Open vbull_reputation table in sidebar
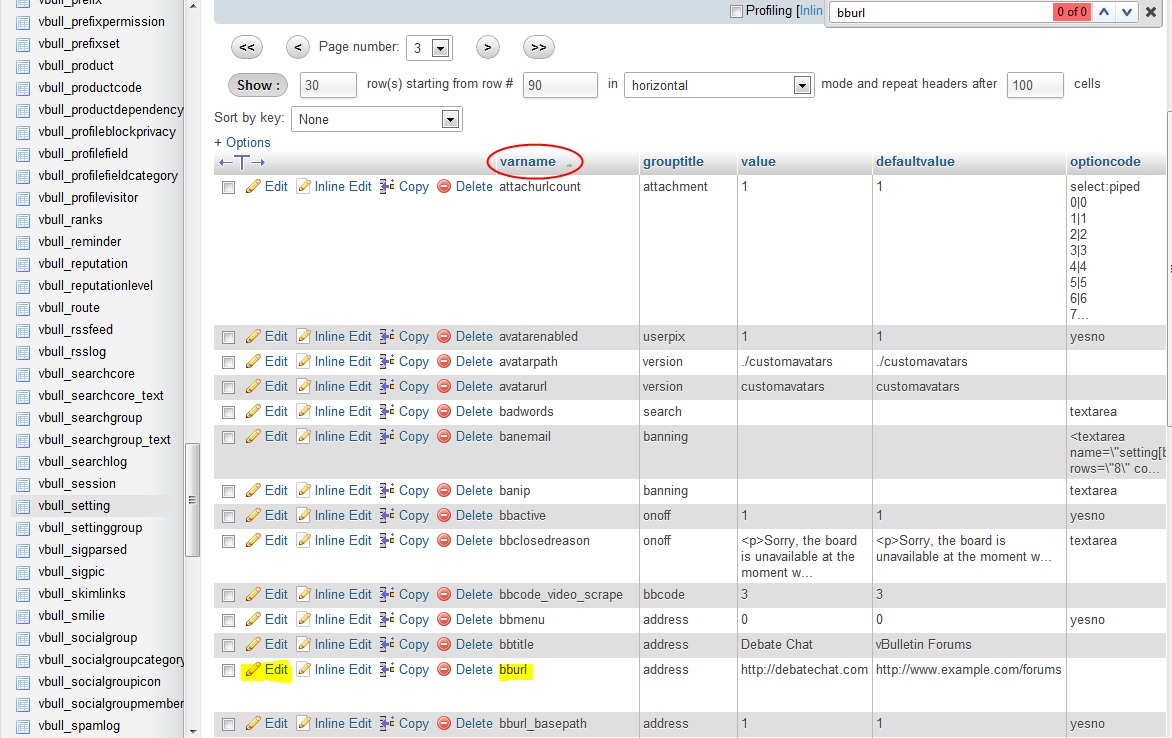Screen dimensions: 1172x738 coord(83,264)
